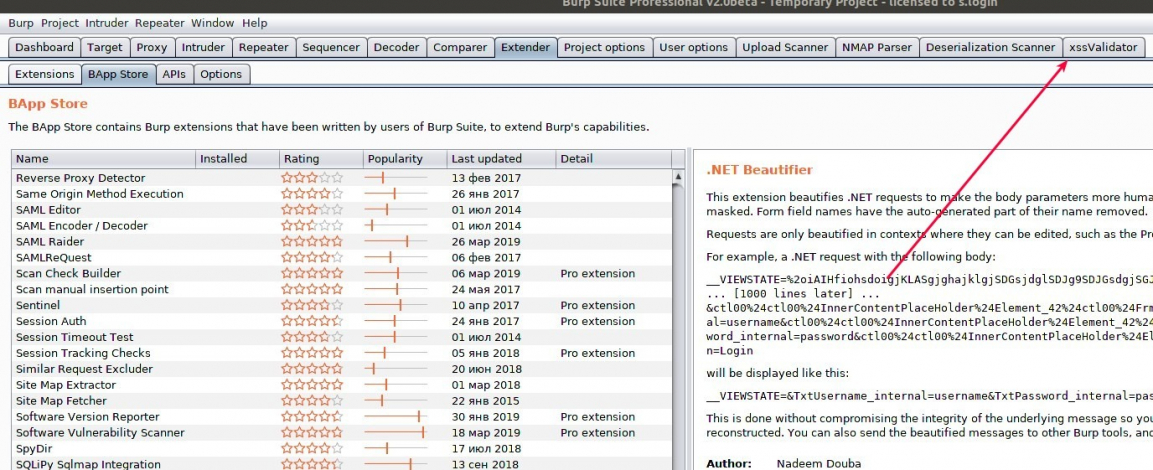Image resolution: width=1153 pixels, height=470 pixels.
Task: Click the author name Nadeem Douba
Action: pyautogui.click(x=820, y=464)
